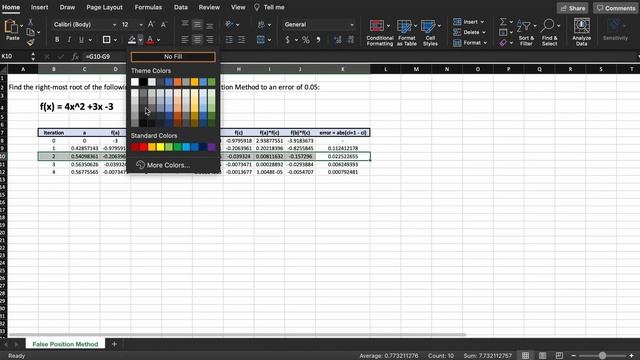The height and width of the screenshot is (360, 640).
Task: Click the Paste clipboard icon
Action: coord(11,27)
